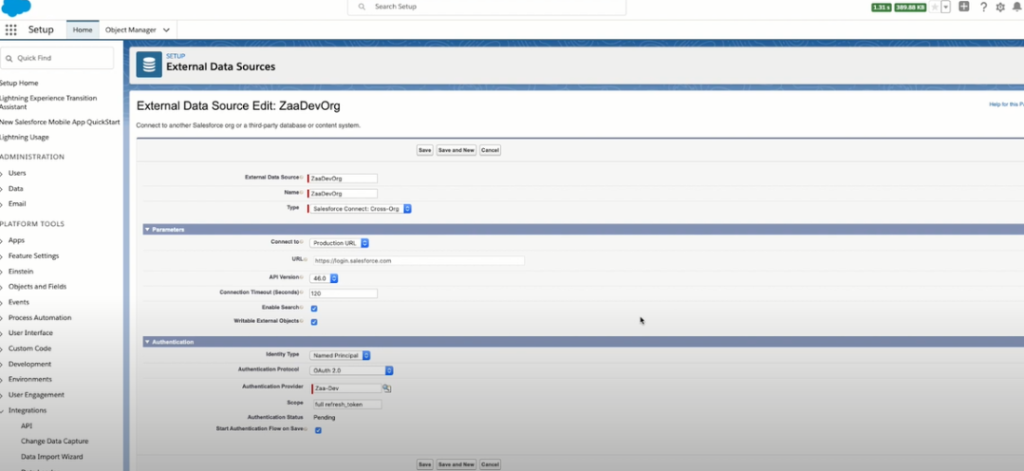Screen dimensions: 1024x471
Task: Expand the Identity Type dropdown
Action: (342, 355)
